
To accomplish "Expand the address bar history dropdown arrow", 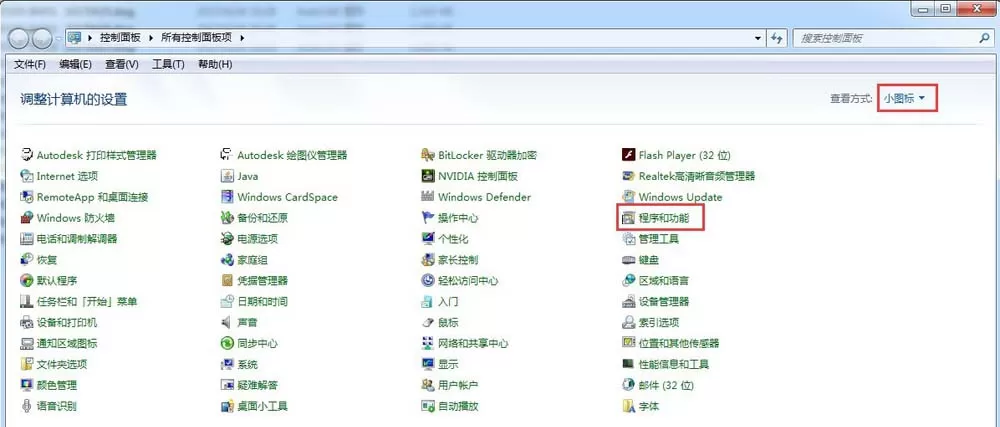I will (x=758, y=38).
